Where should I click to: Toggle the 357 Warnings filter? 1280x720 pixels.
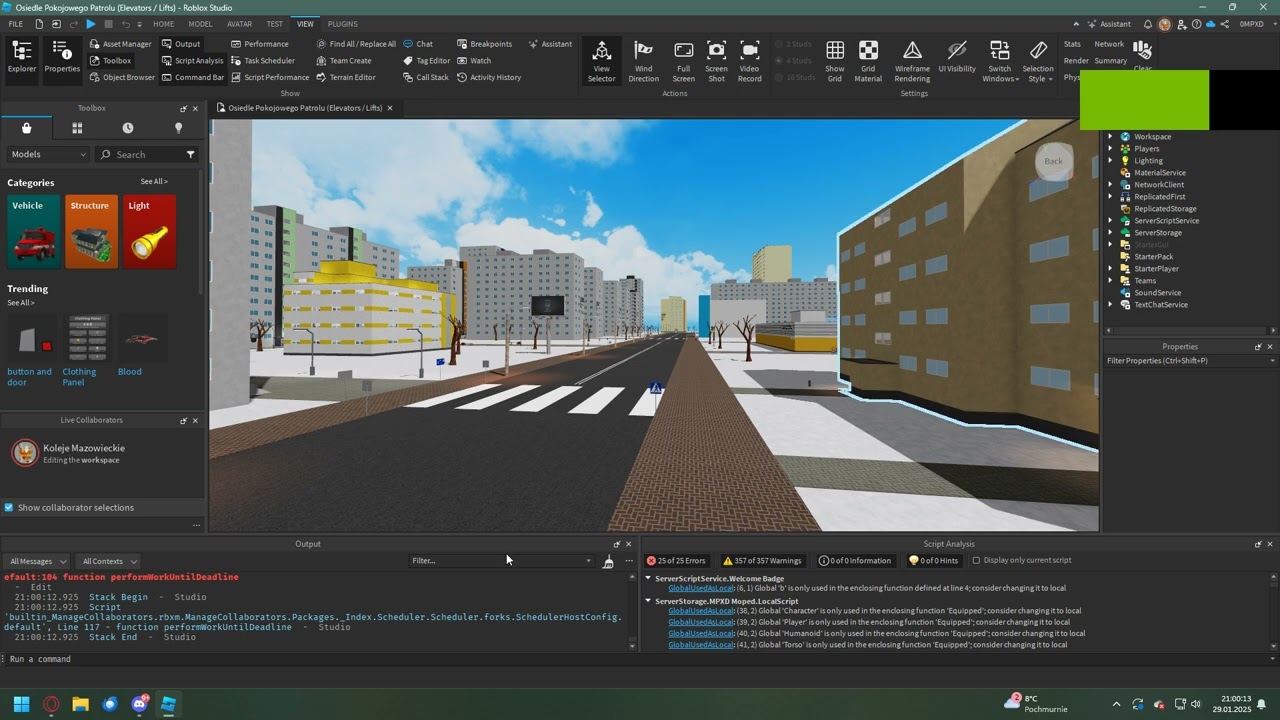[x=762, y=561]
